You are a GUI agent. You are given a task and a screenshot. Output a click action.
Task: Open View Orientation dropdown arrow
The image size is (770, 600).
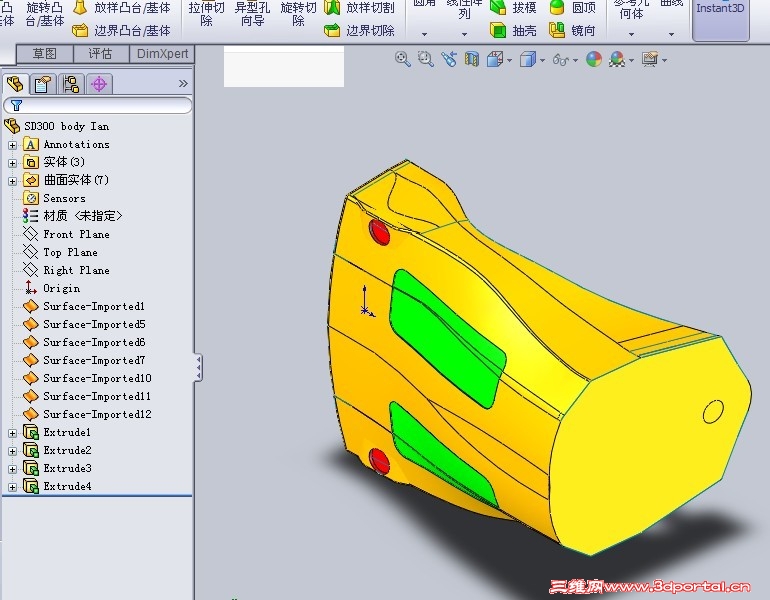tap(509, 60)
